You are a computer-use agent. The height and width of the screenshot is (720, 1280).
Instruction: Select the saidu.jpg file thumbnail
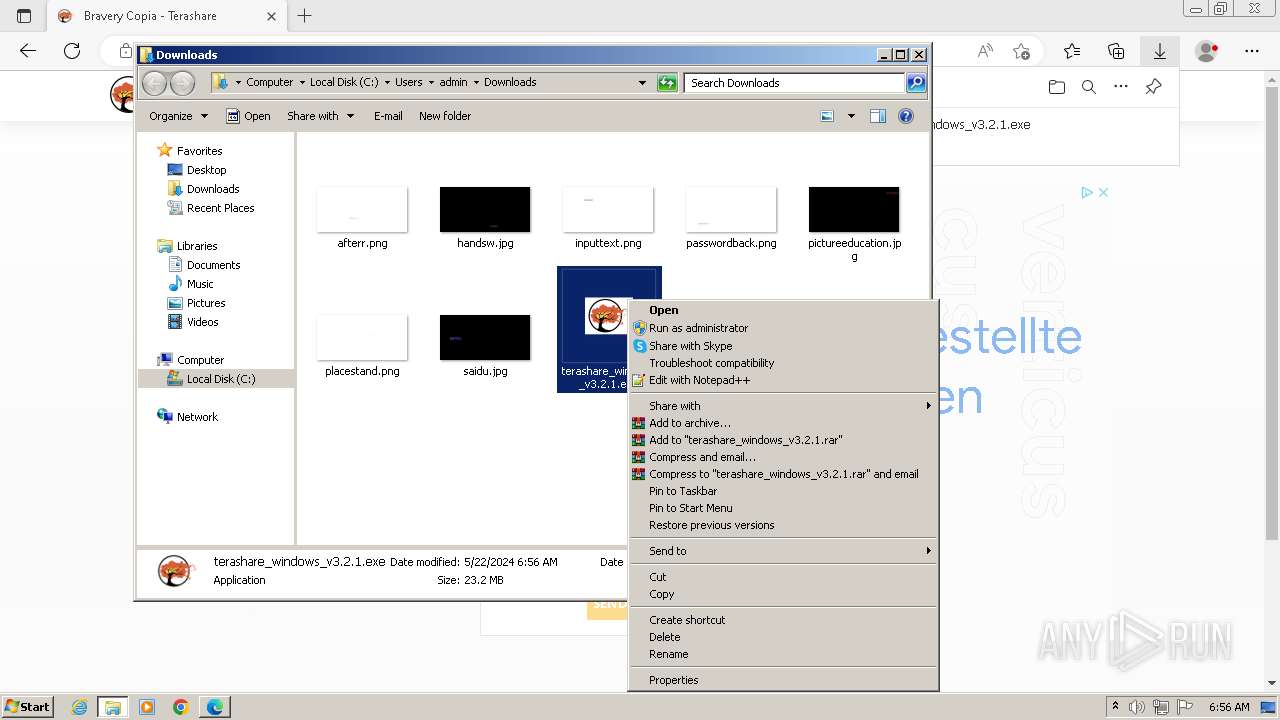pos(485,338)
